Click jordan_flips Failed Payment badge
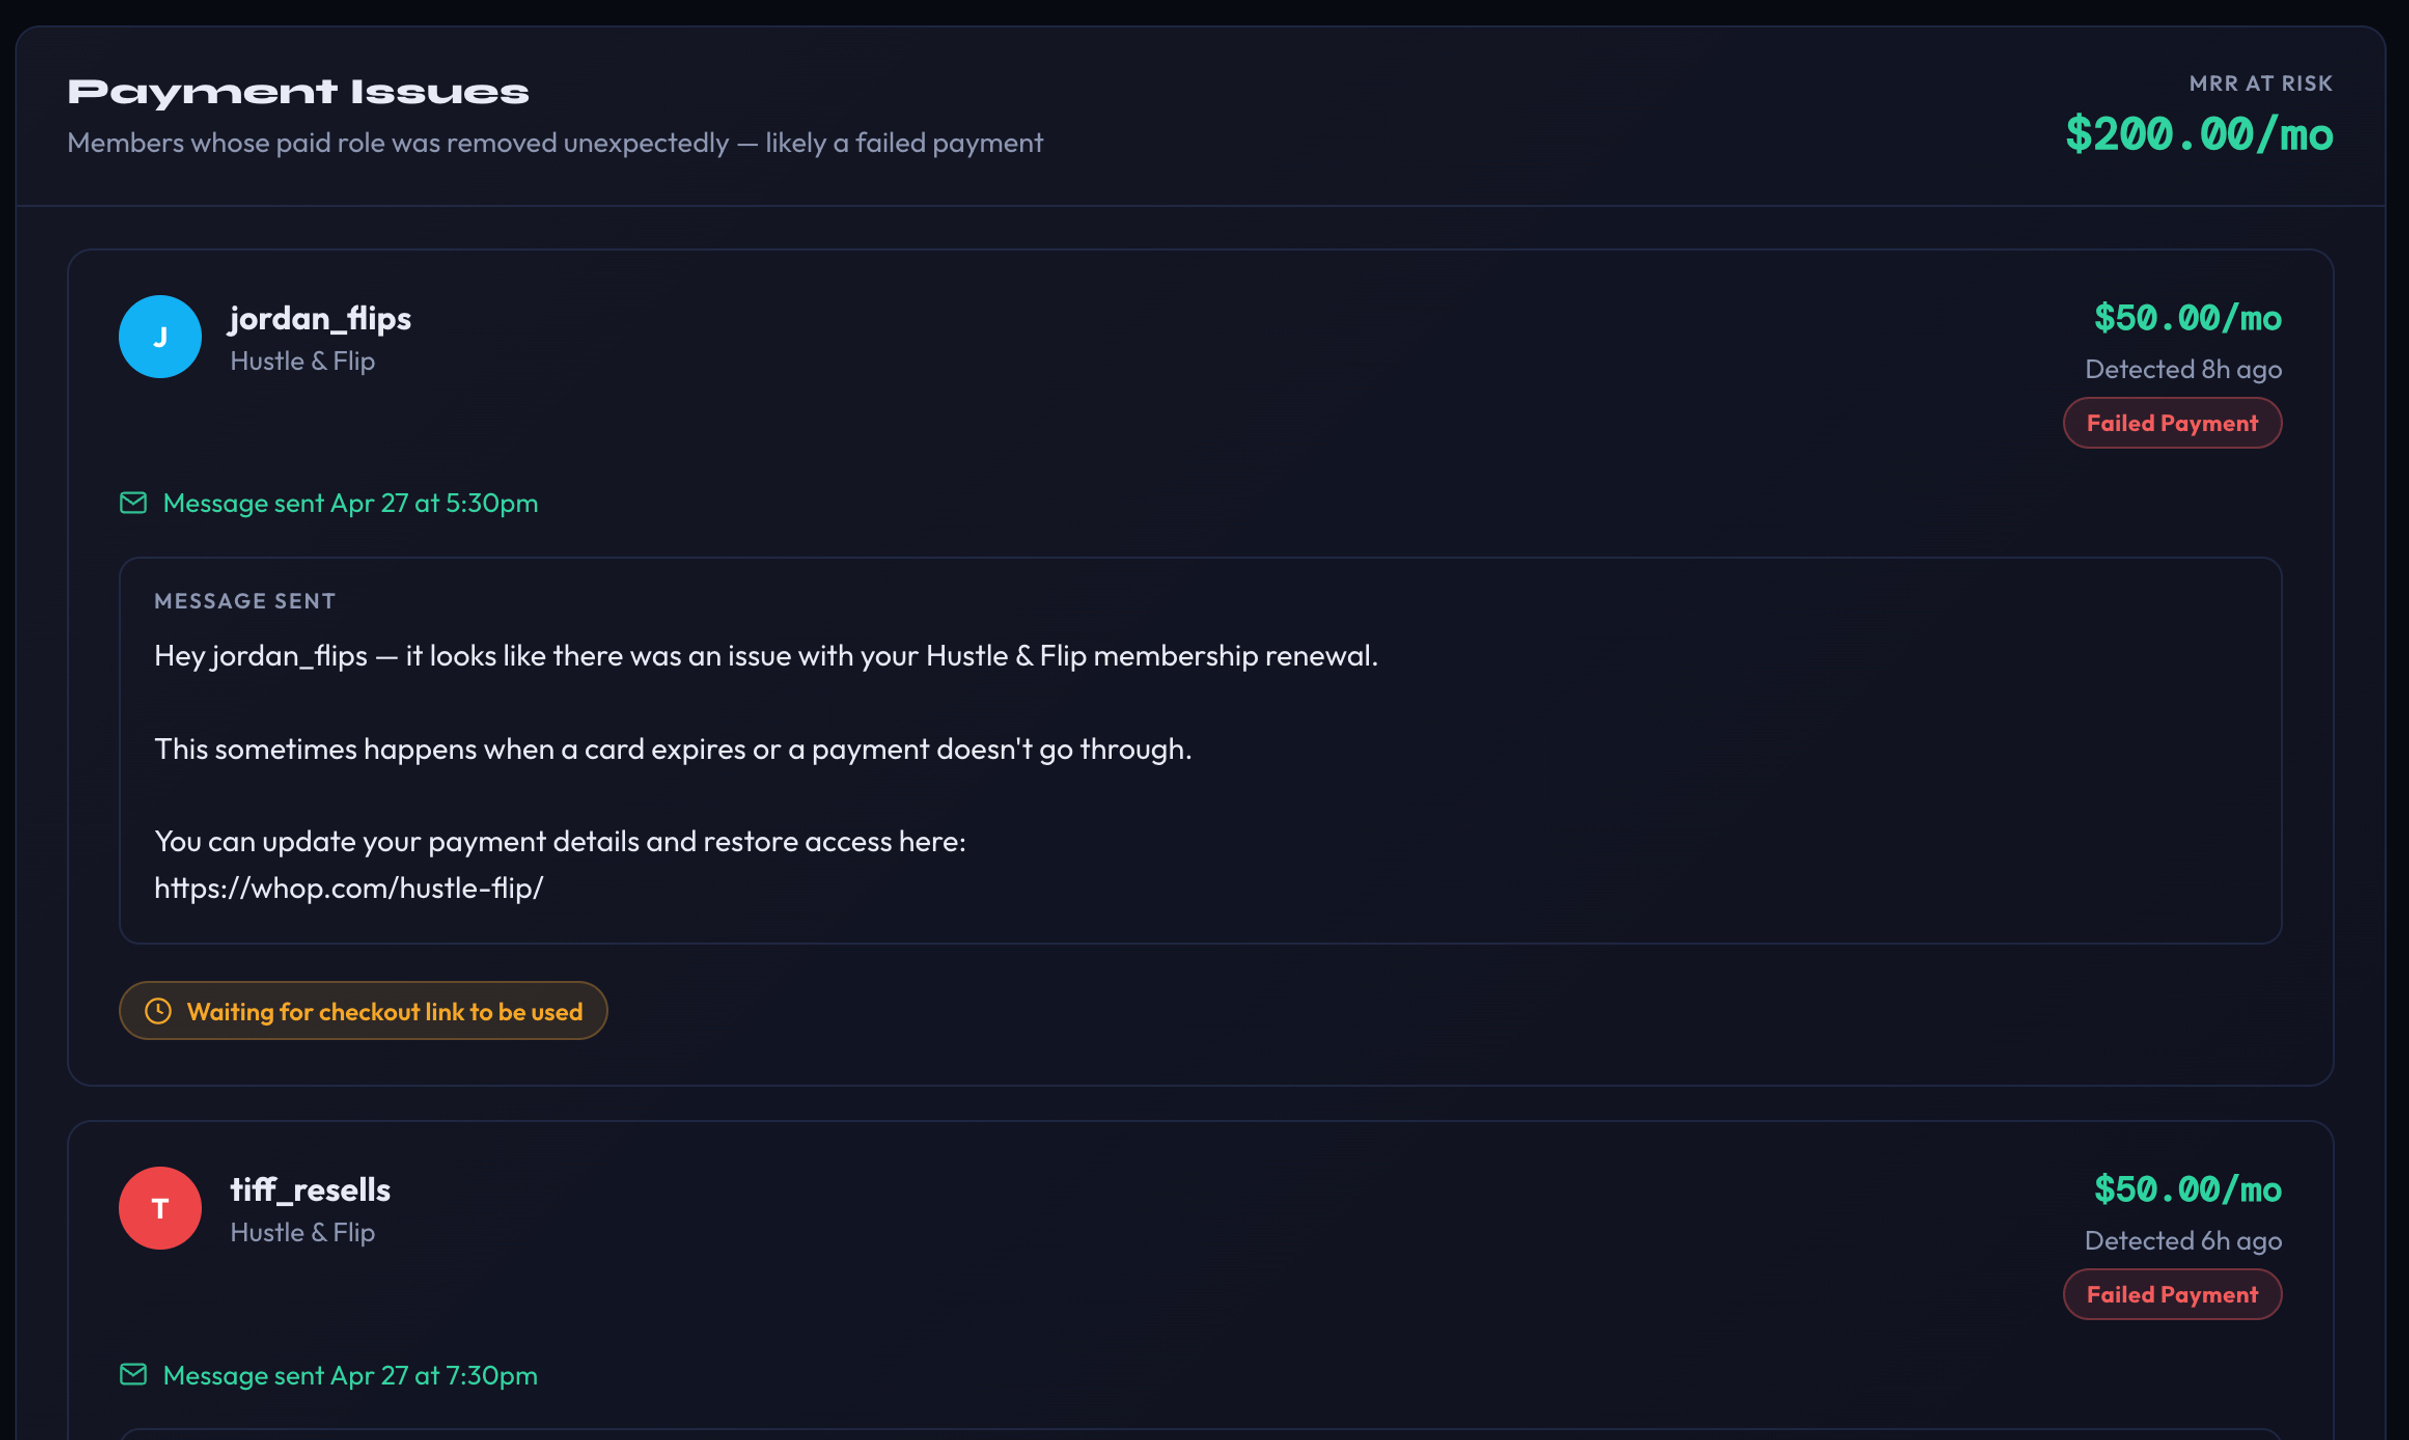Screen dimensions: 2409x1440 click(2172, 423)
